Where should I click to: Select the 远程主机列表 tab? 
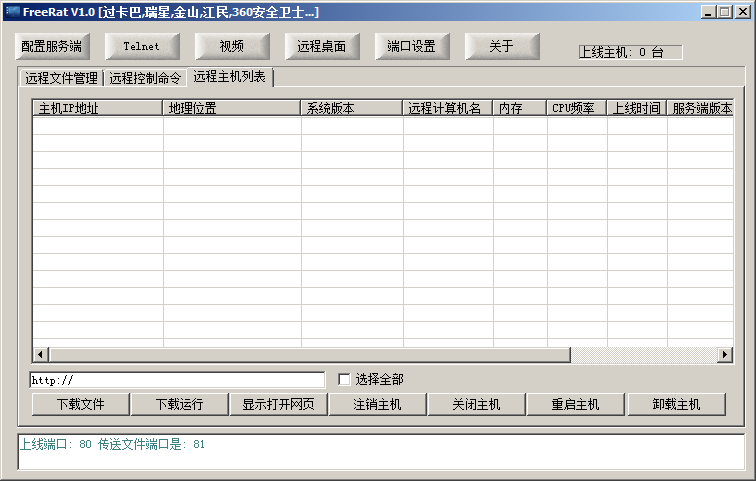[230, 77]
